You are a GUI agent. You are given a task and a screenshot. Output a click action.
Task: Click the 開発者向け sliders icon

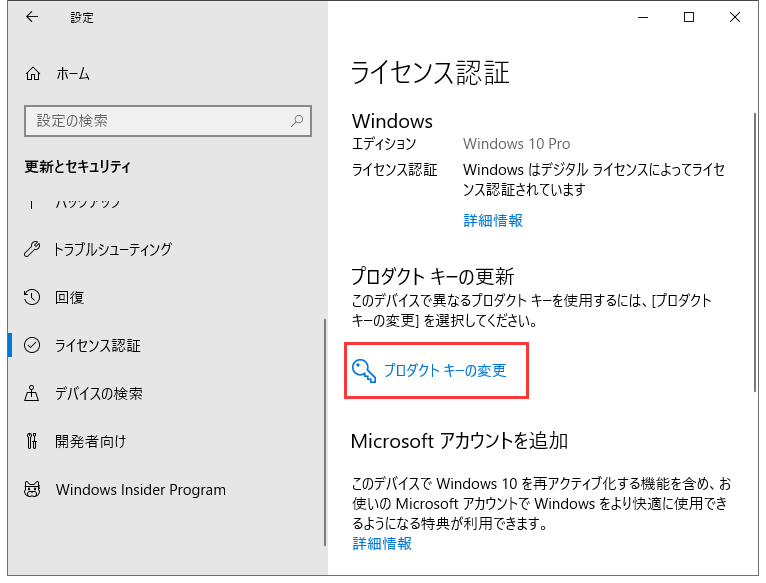(33, 441)
